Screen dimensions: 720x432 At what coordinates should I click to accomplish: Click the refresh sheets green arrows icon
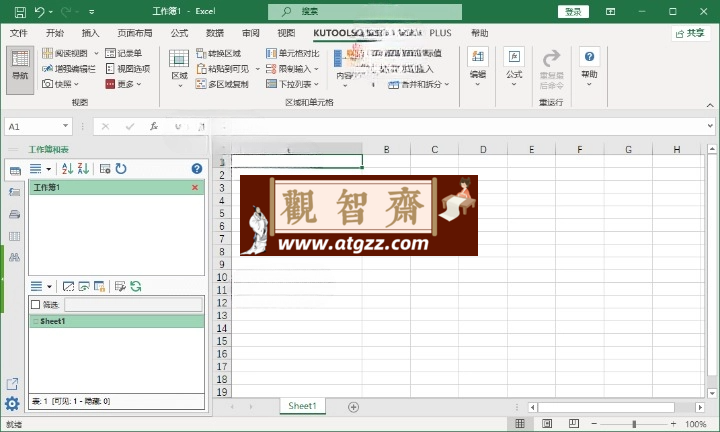pyautogui.click(x=135, y=286)
